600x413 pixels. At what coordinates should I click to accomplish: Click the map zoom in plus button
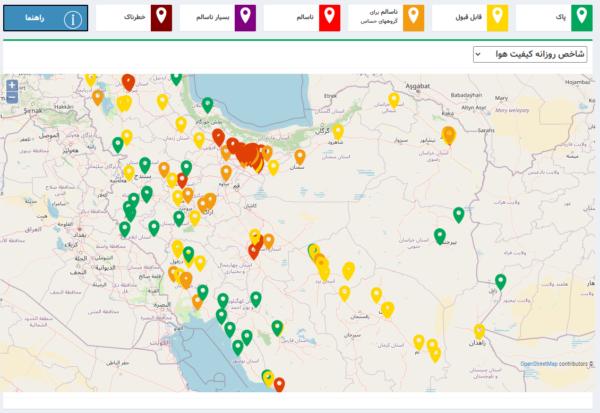point(11,86)
